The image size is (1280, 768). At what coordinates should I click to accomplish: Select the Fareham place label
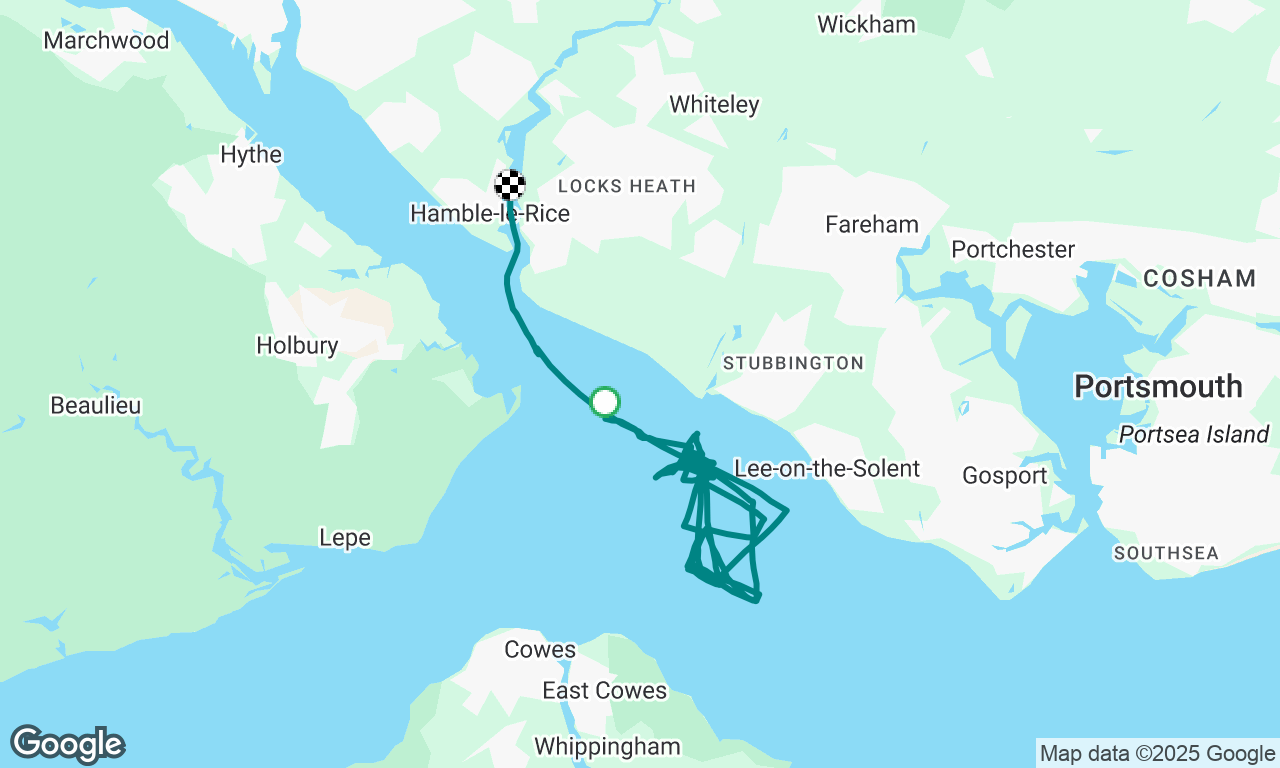click(x=872, y=225)
